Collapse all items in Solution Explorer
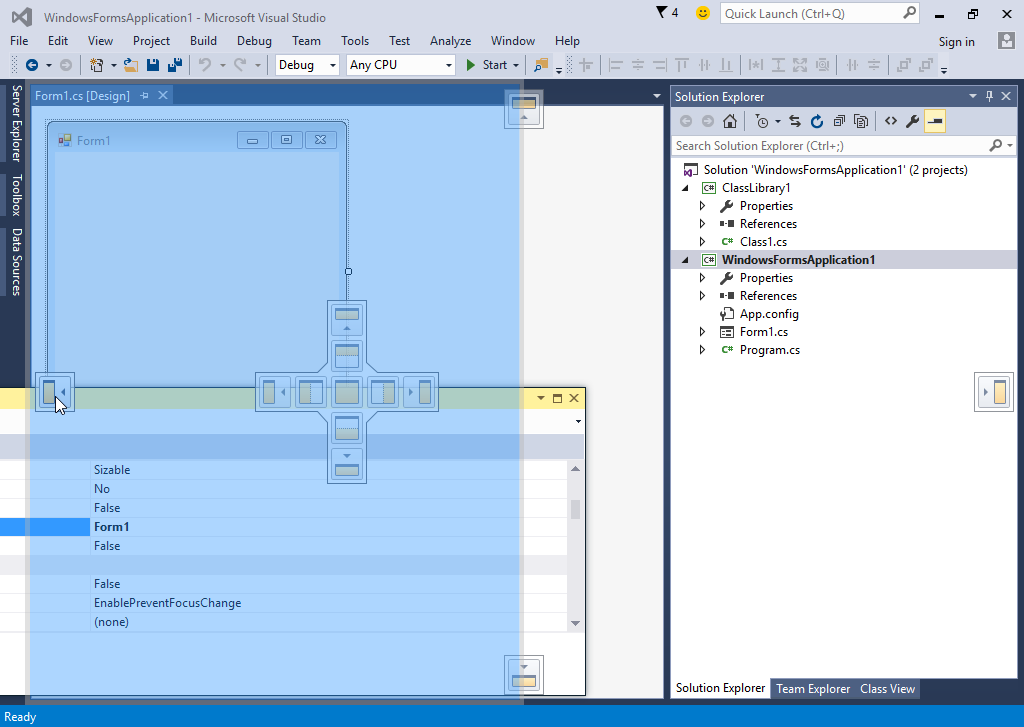The width and height of the screenshot is (1024, 727). (839, 121)
